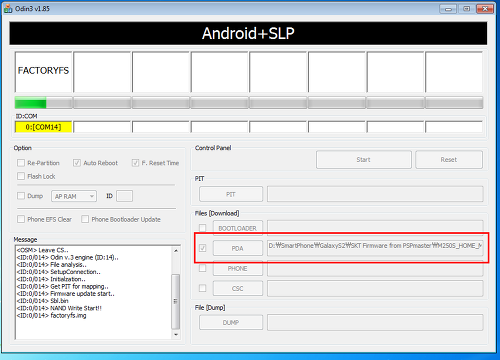Click the green FACTORYFS progress bar

click(x=43, y=103)
